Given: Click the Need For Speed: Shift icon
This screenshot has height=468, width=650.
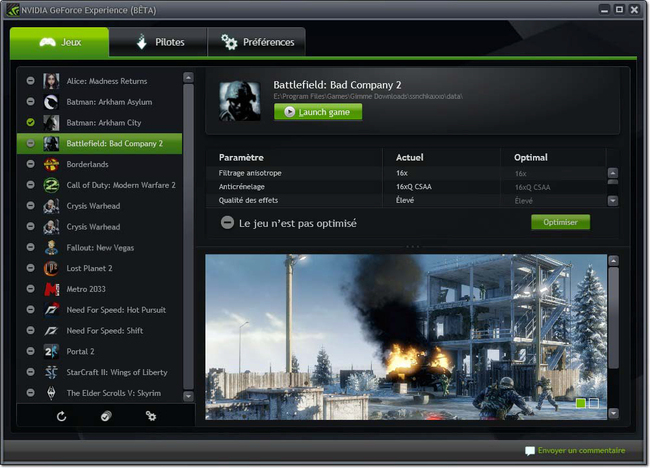Looking at the screenshot, I should [x=51, y=331].
